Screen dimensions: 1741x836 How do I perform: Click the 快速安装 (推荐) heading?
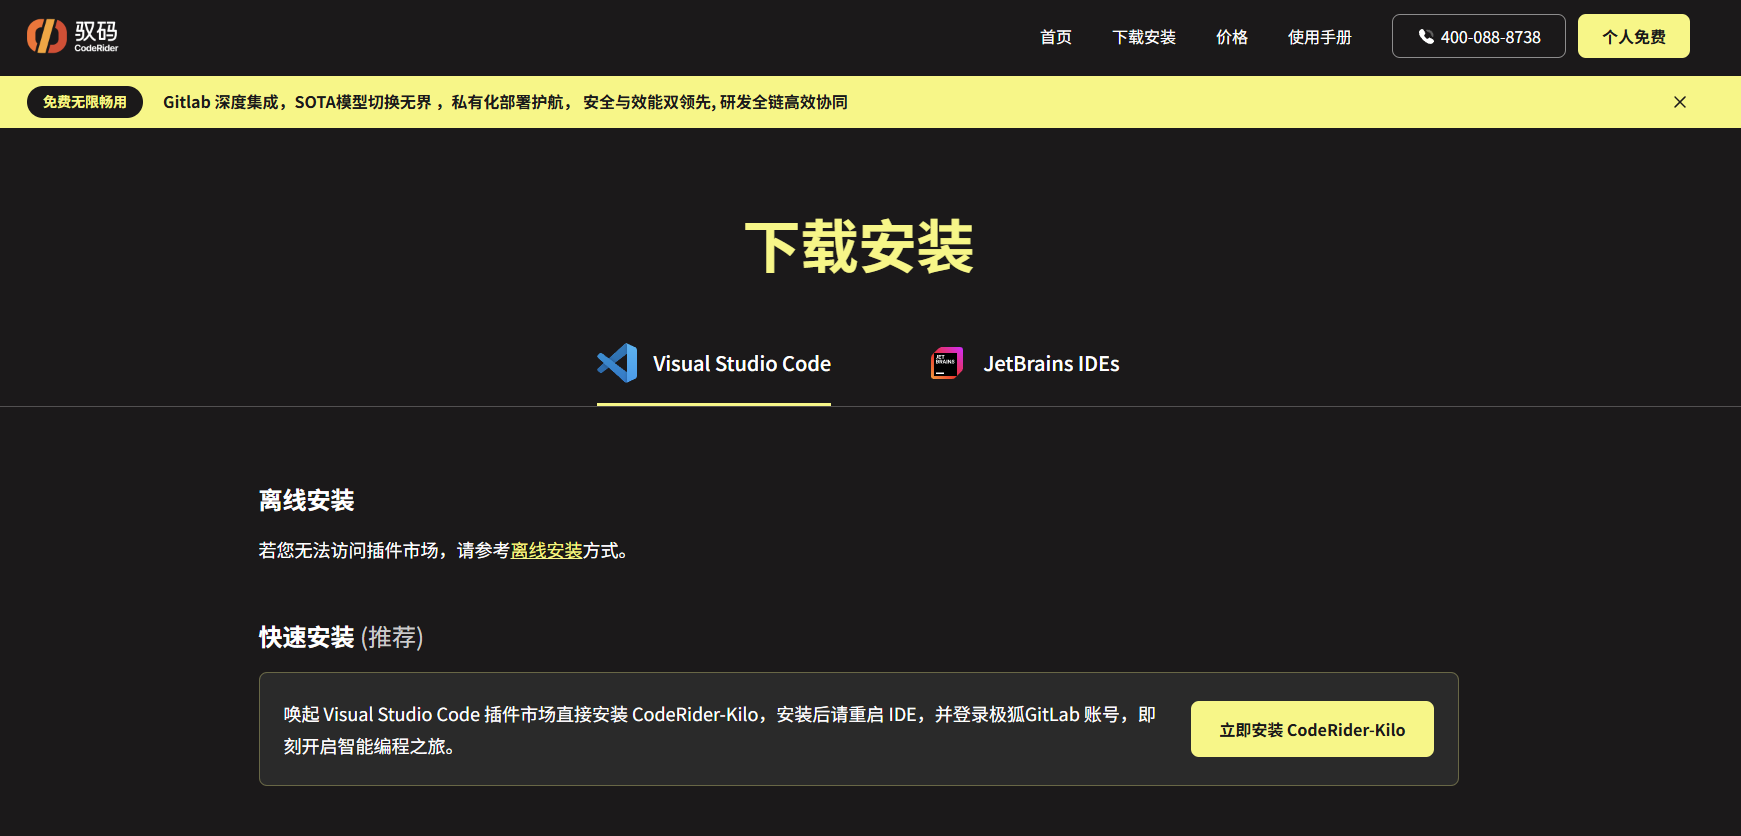pos(341,637)
